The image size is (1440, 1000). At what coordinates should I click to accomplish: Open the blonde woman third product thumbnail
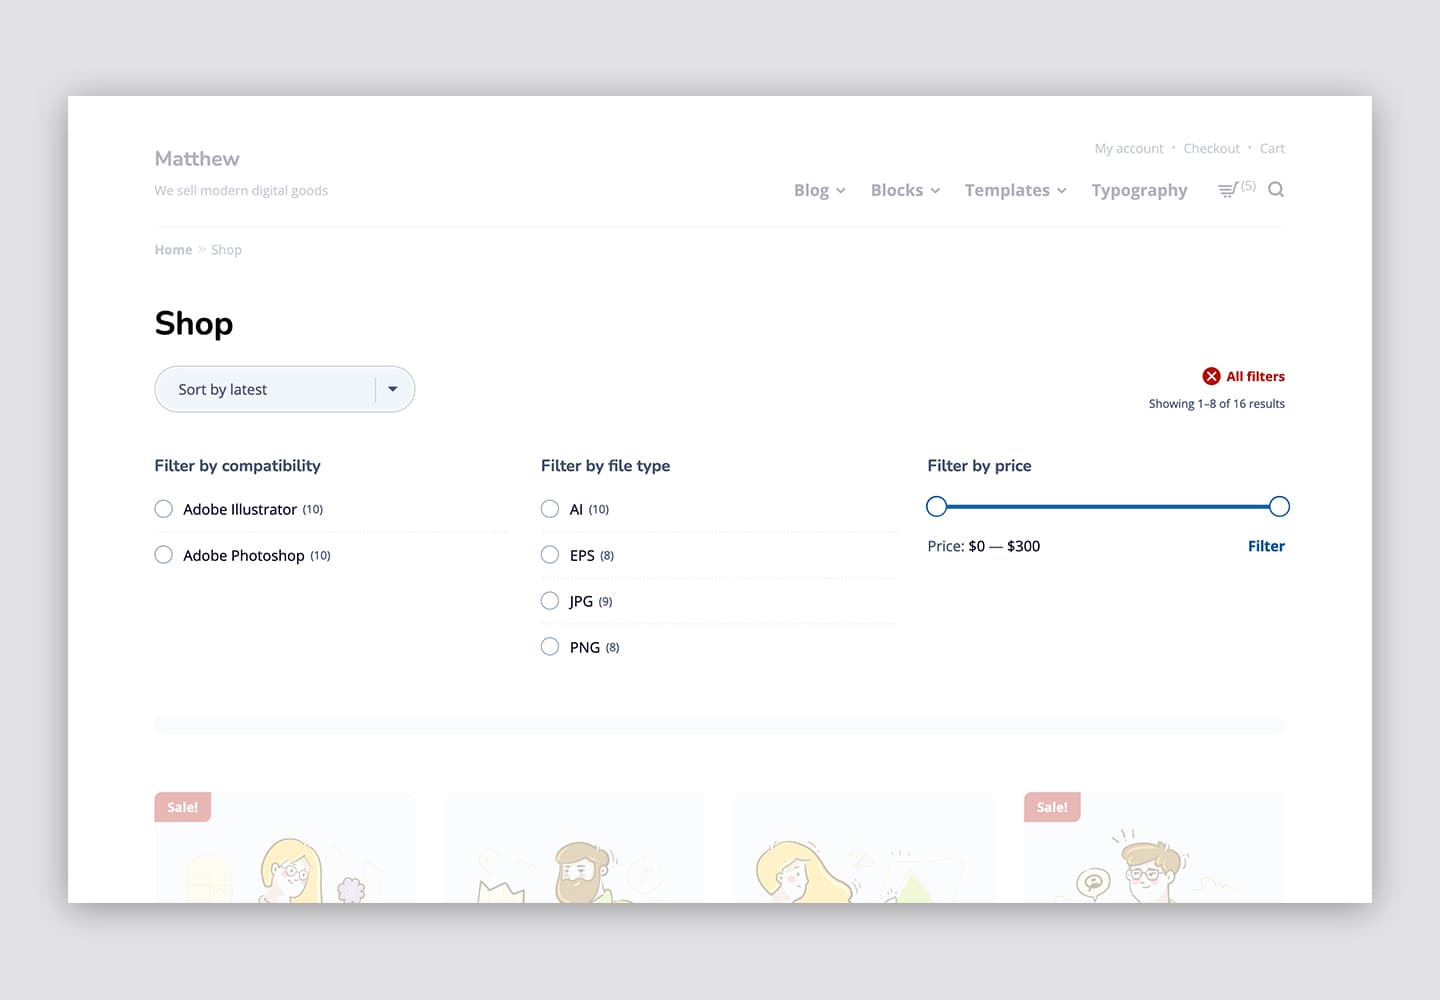click(x=864, y=848)
